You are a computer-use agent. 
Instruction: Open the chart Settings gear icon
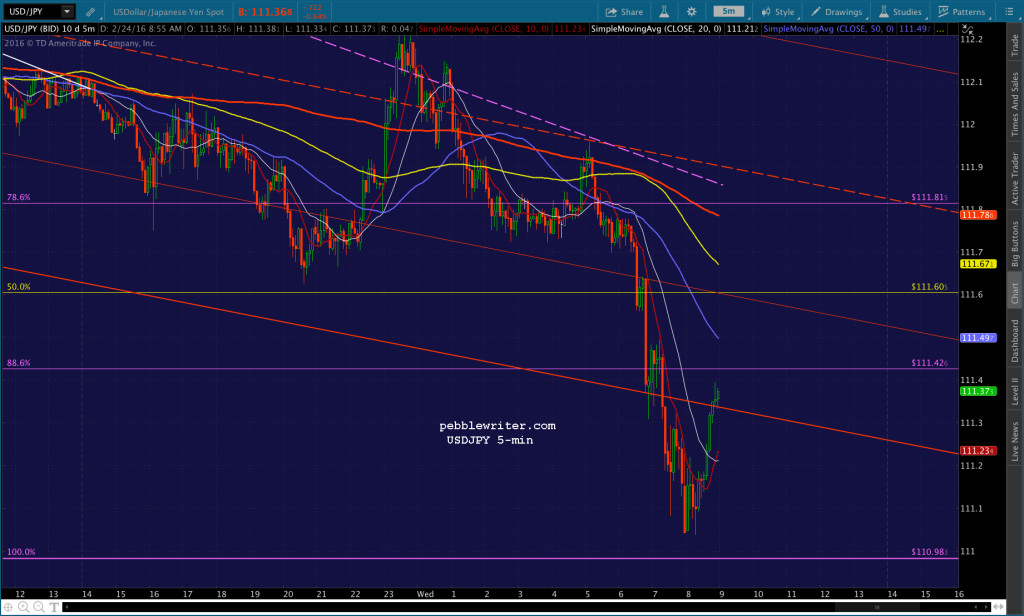(x=690, y=11)
